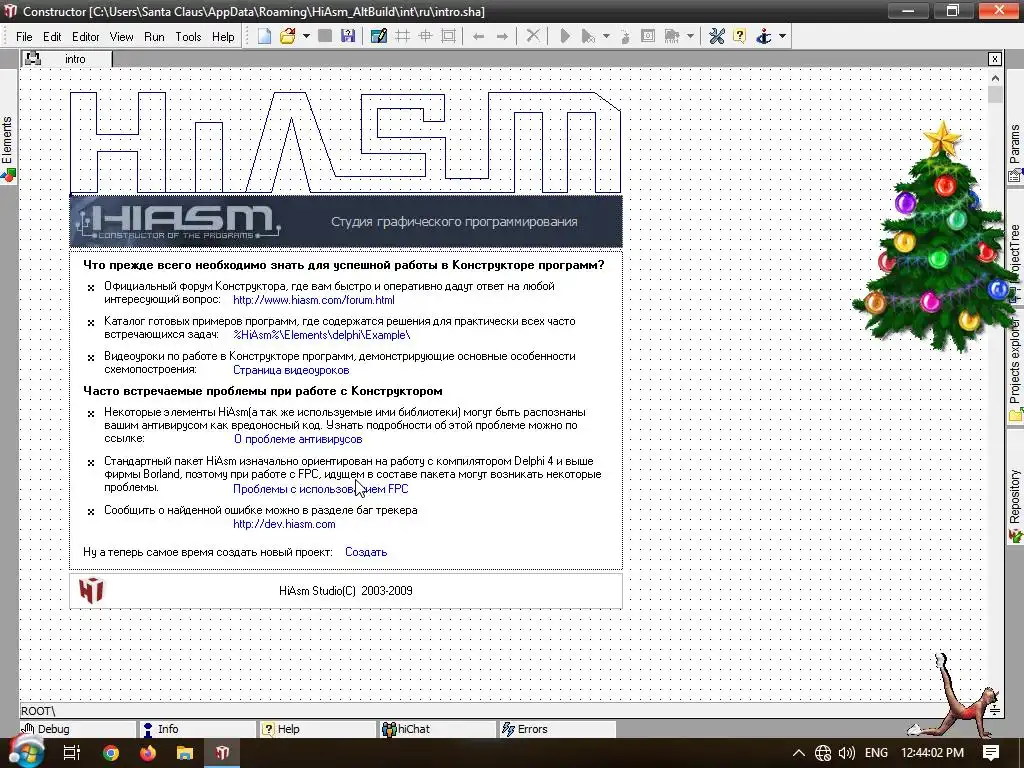The height and width of the screenshot is (768, 1024).
Task: Open the %HiAsm%\Elements\delphi\Example\ link
Action: click(321, 335)
